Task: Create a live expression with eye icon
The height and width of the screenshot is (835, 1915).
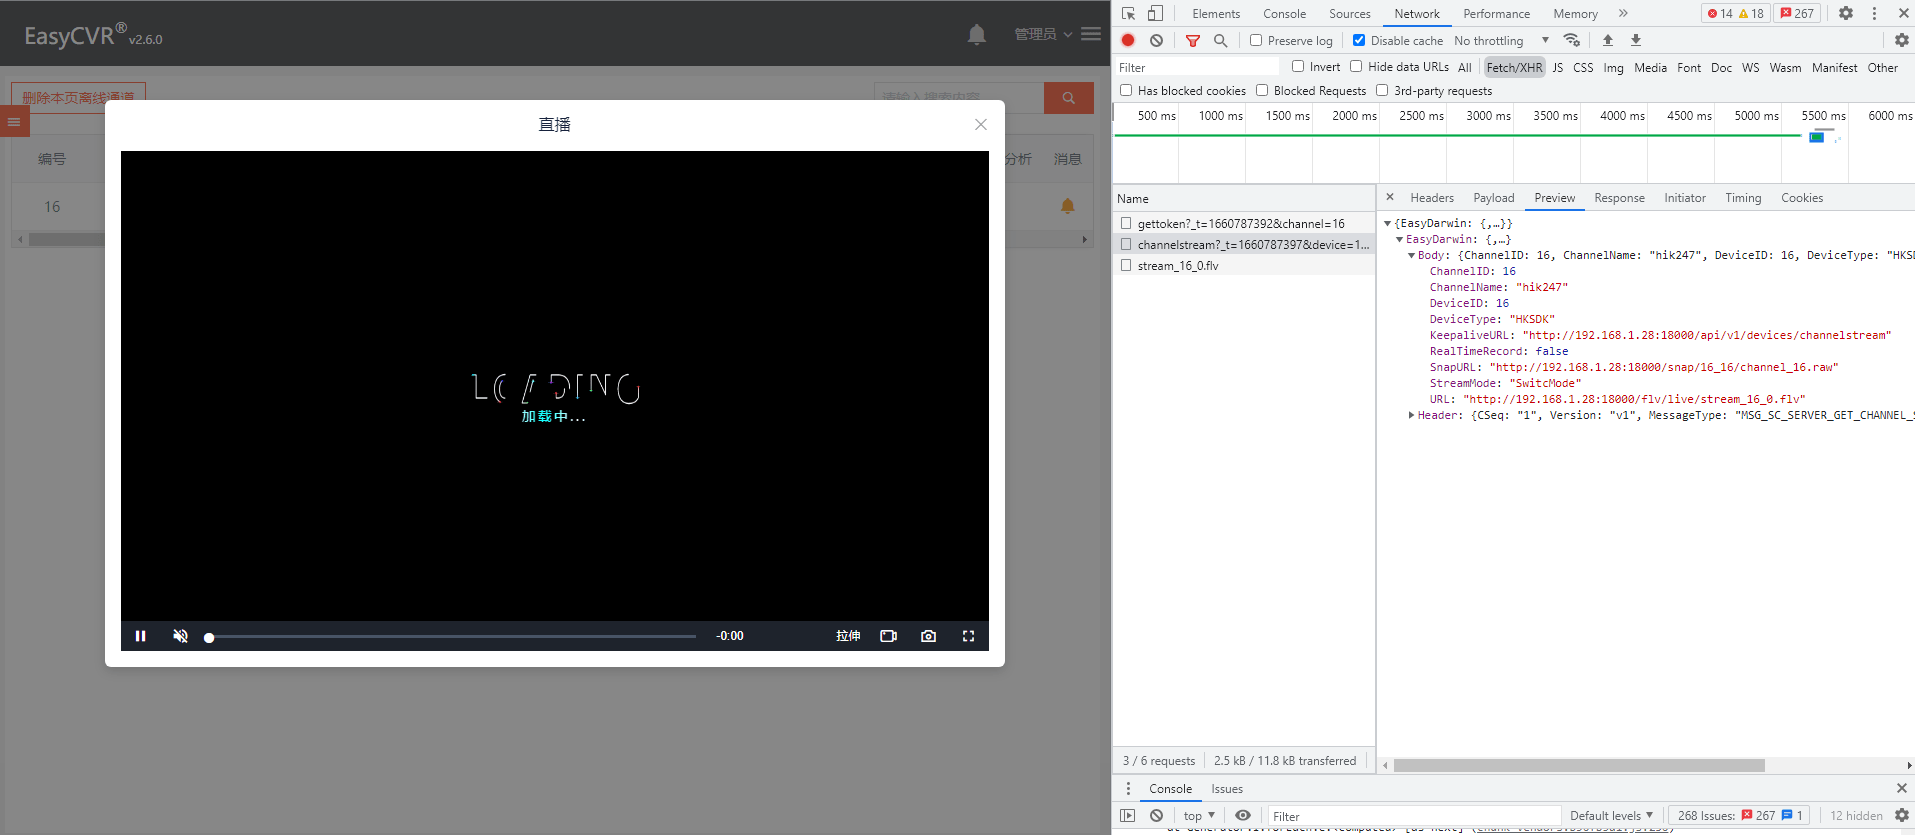Action: (1243, 815)
